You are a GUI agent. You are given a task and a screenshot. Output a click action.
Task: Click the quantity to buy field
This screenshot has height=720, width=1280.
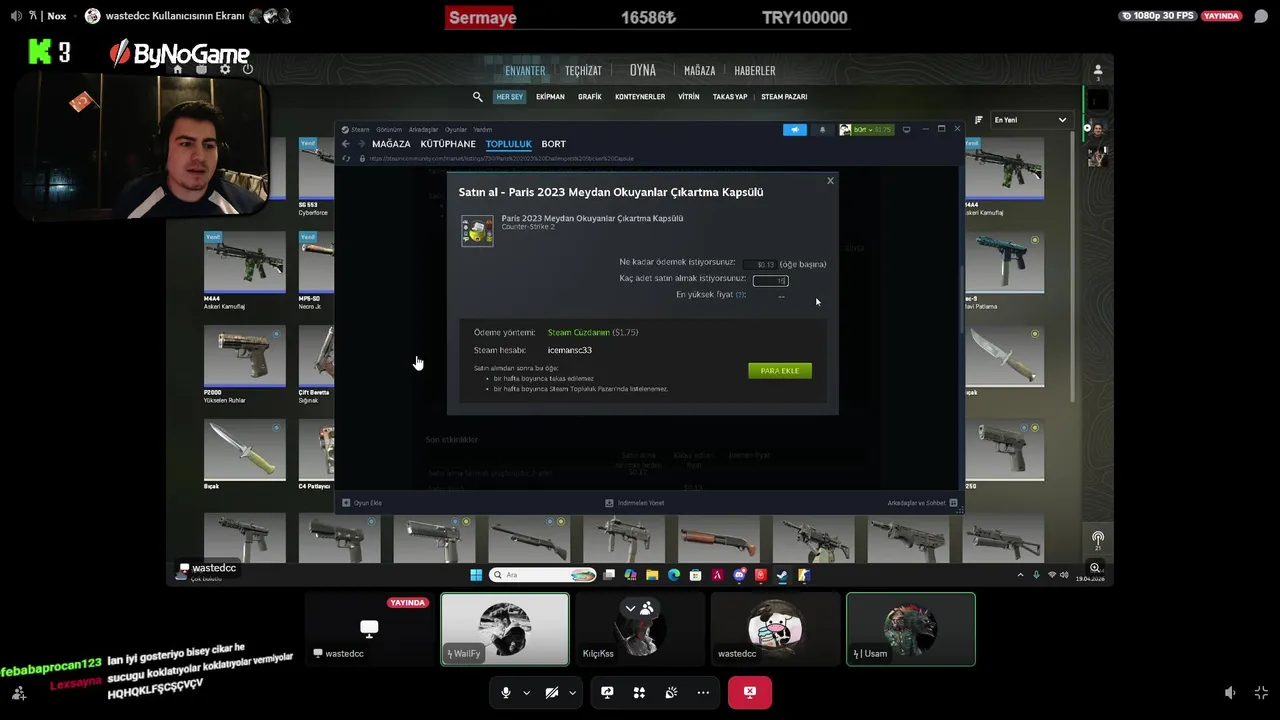(x=771, y=281)
